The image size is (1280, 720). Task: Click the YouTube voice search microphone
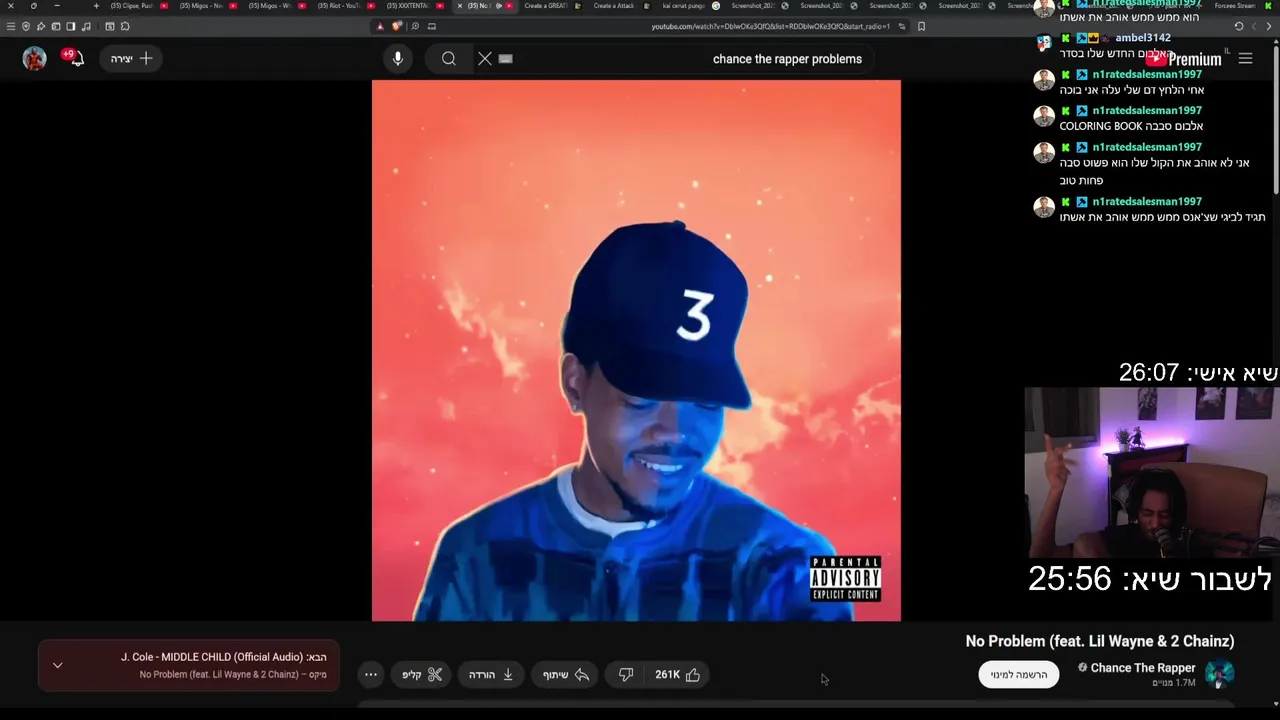(398, 59)
